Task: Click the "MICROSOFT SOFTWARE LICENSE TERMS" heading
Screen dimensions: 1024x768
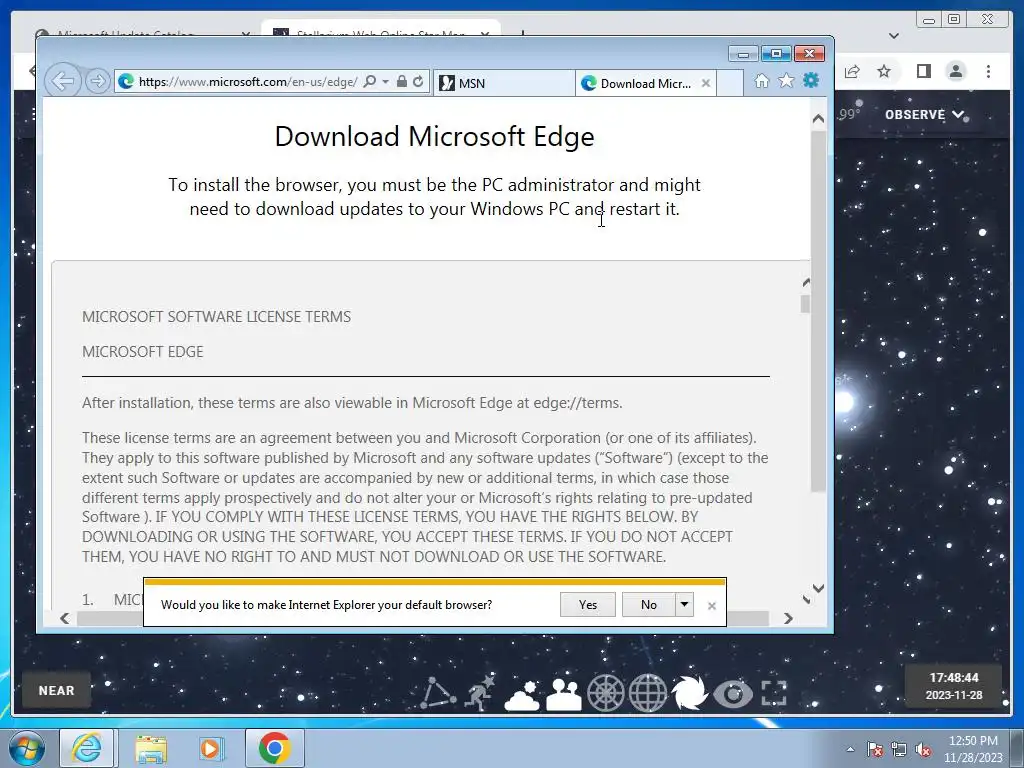Action: coord(216,317)
